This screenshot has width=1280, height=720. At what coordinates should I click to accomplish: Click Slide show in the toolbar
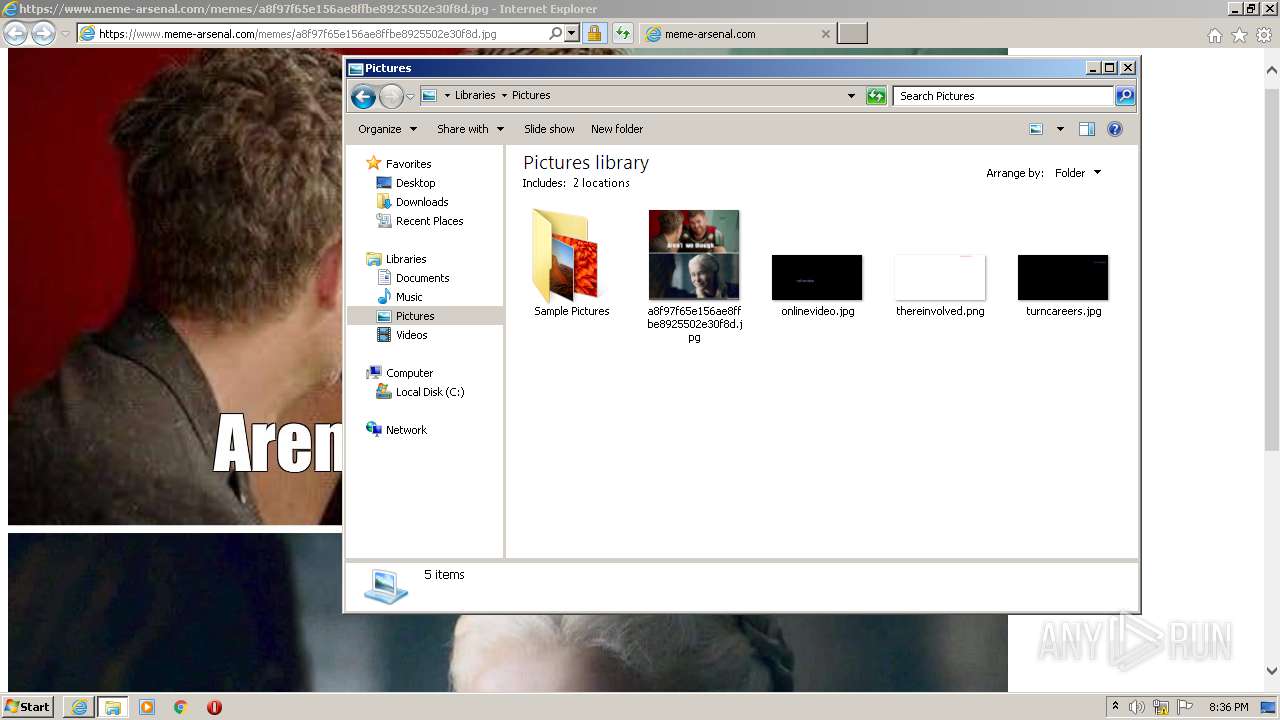(x=549, y=129)
